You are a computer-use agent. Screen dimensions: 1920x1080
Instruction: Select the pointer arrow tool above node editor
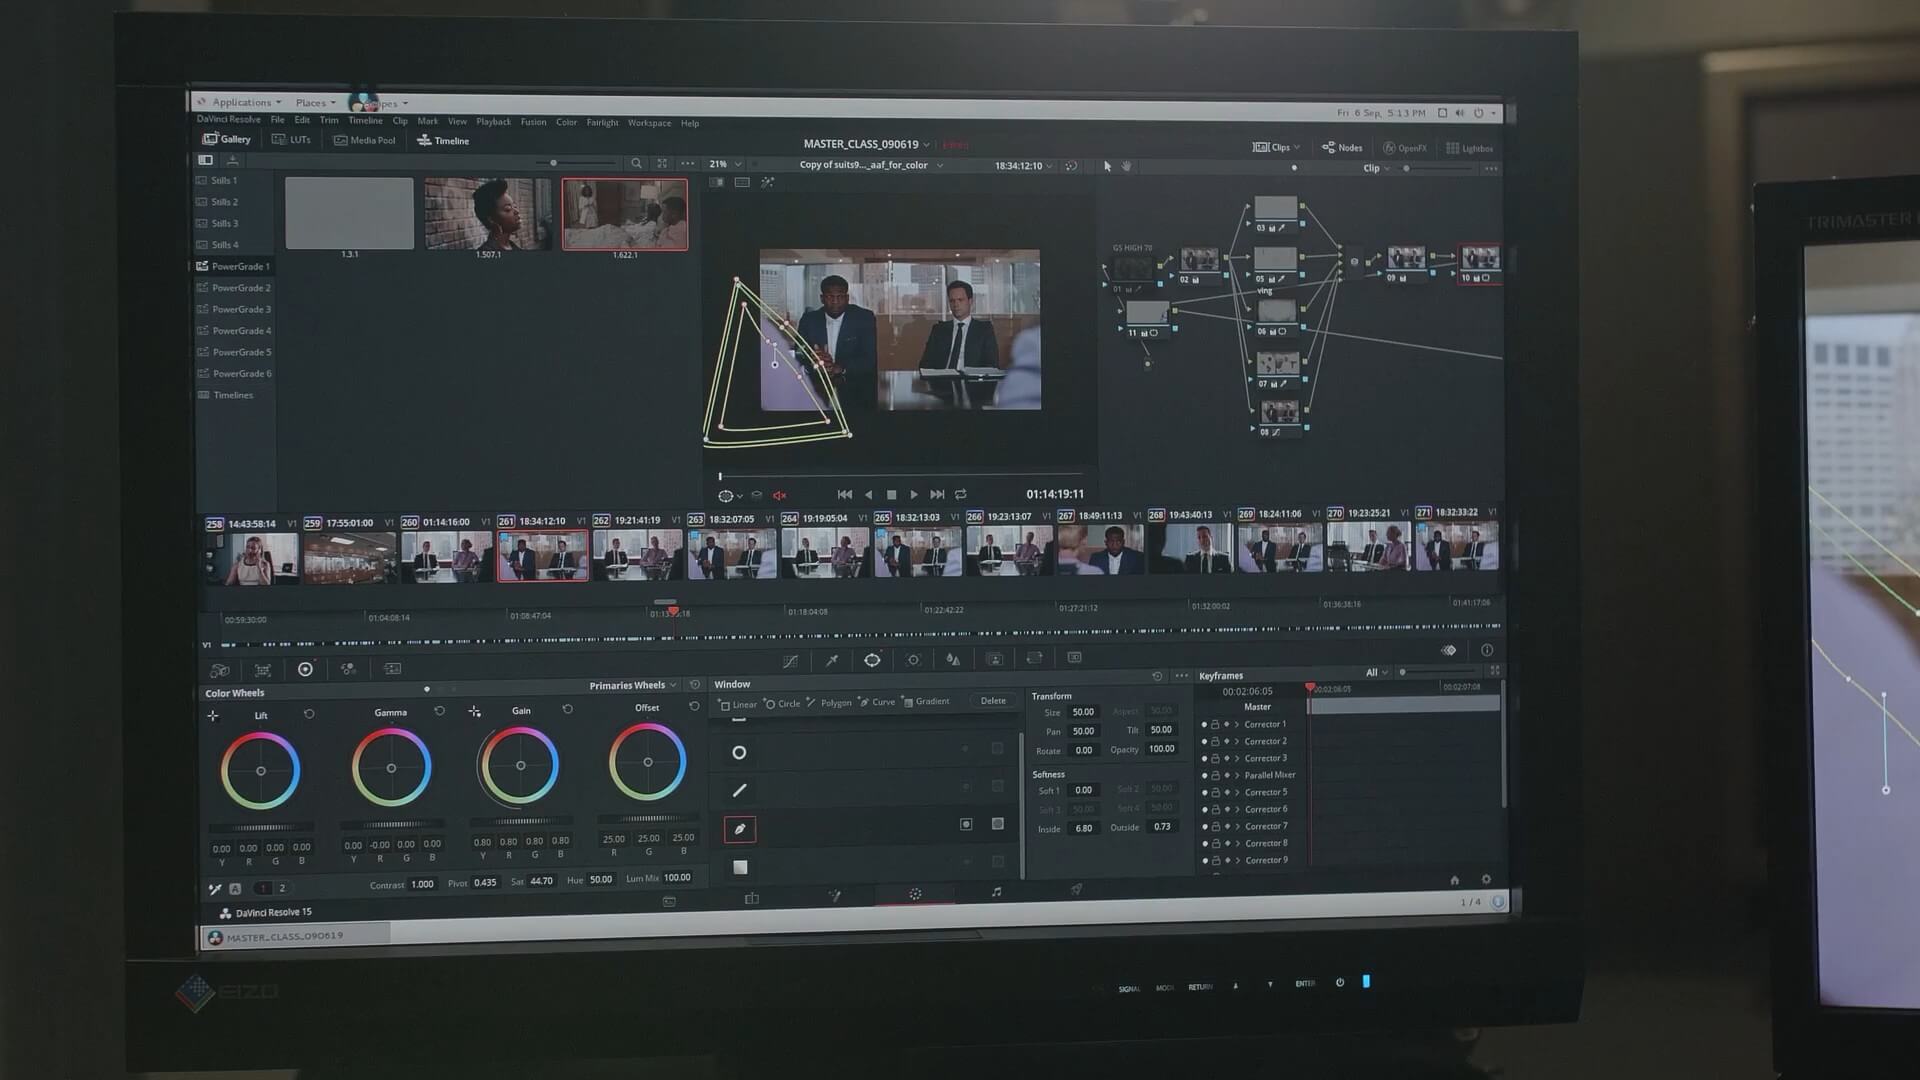pyautogui.click(x=1107, y=166)
